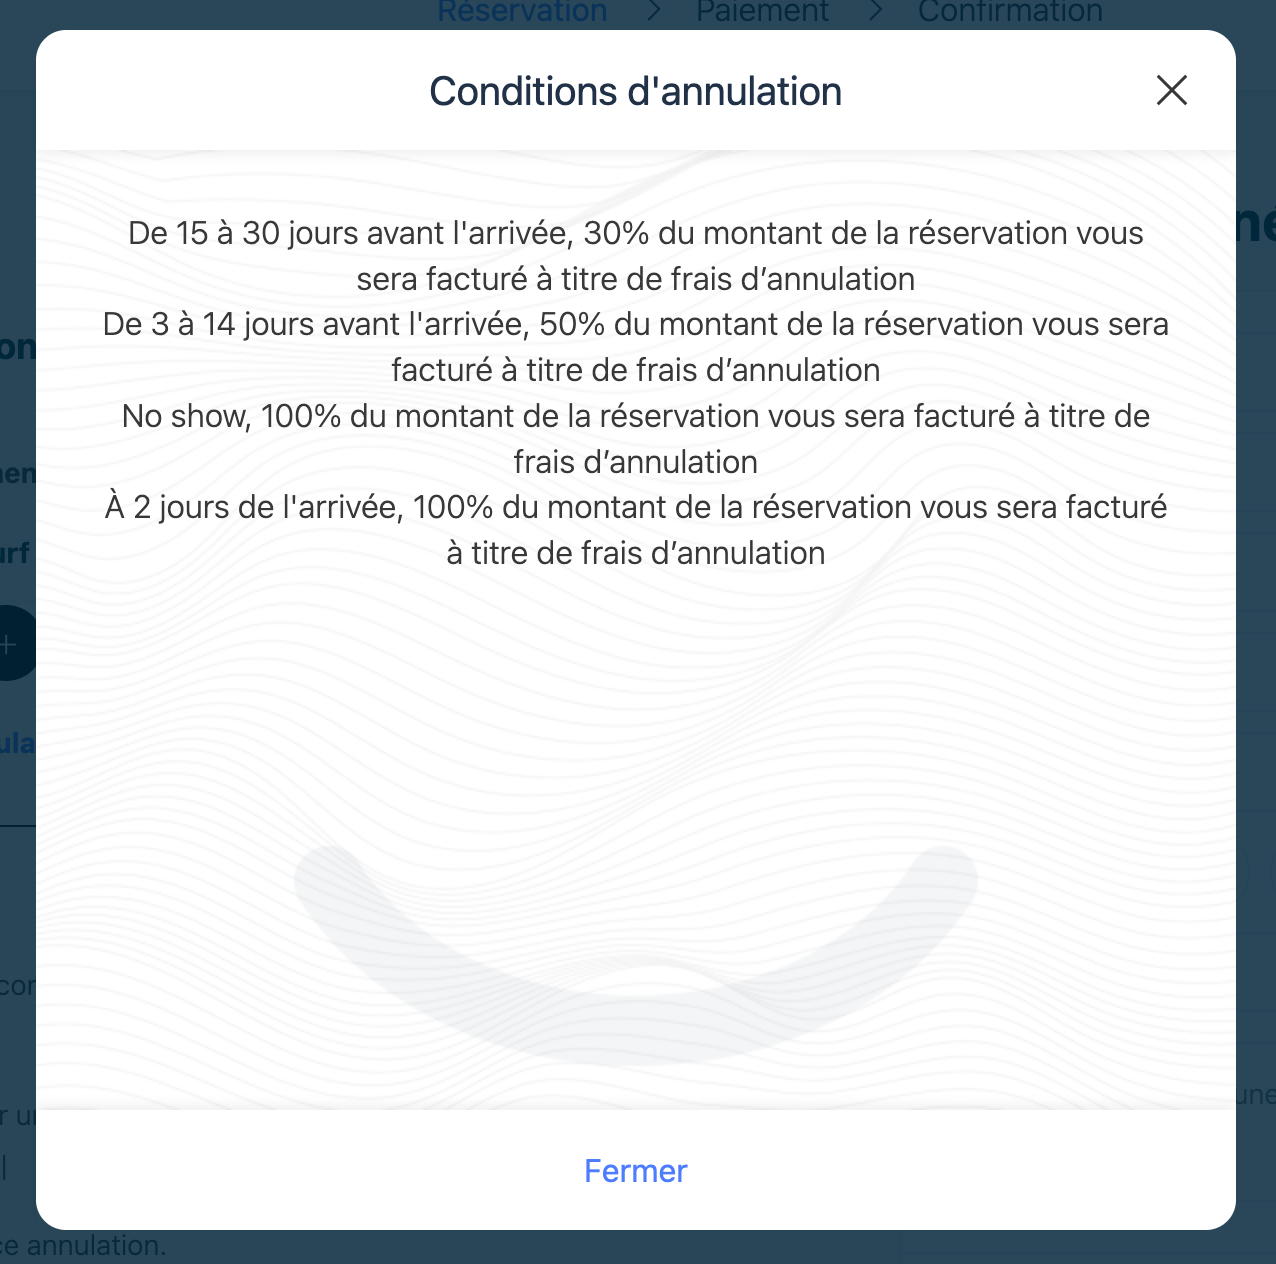Open the Confirmation step in breadcrumb
The image size is (1276, 1264).
pyautogui.click(x=1010, y=13)
